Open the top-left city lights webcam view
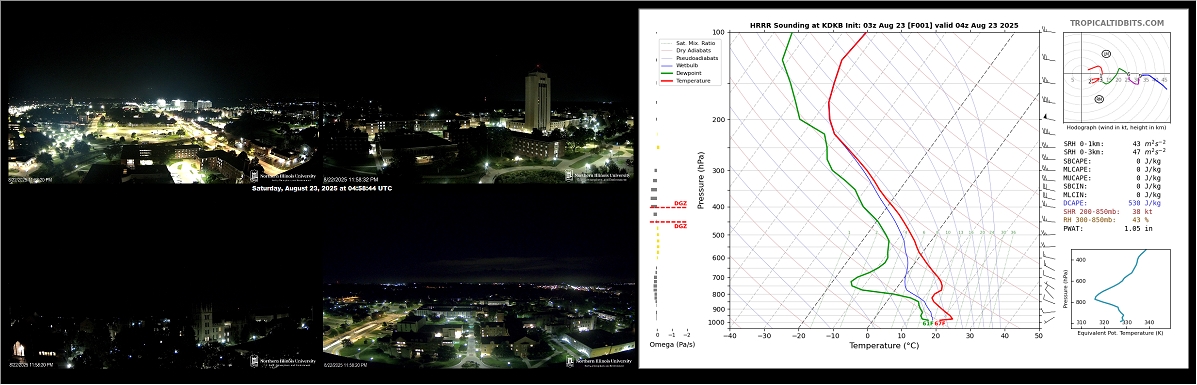The width and height of the screenshot is (1197, 385). tap(164, 141)
